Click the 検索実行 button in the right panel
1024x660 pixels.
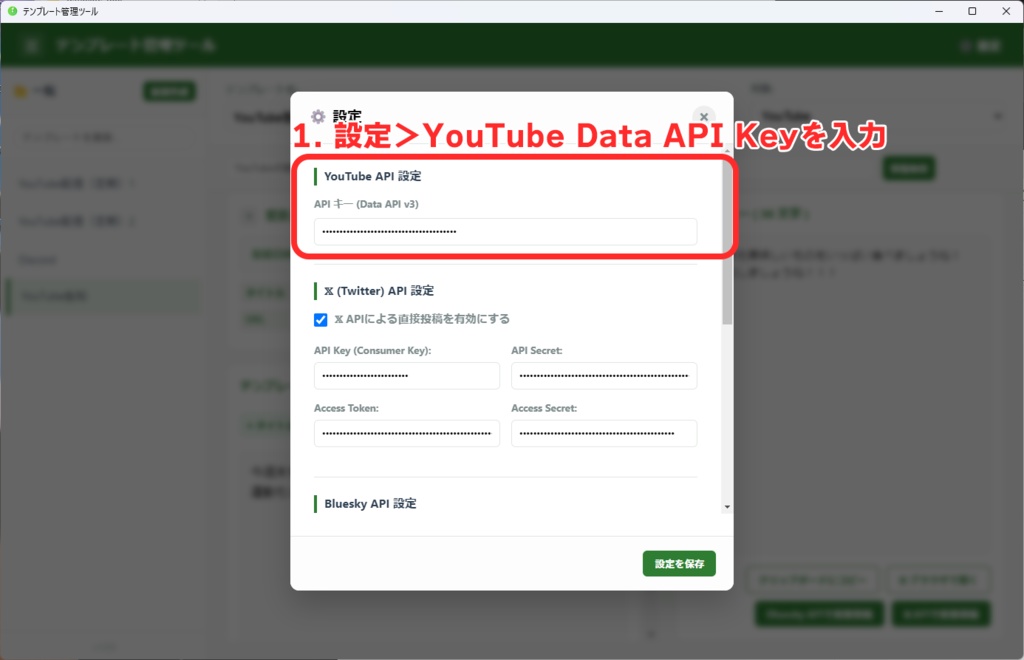click(908, 167)
